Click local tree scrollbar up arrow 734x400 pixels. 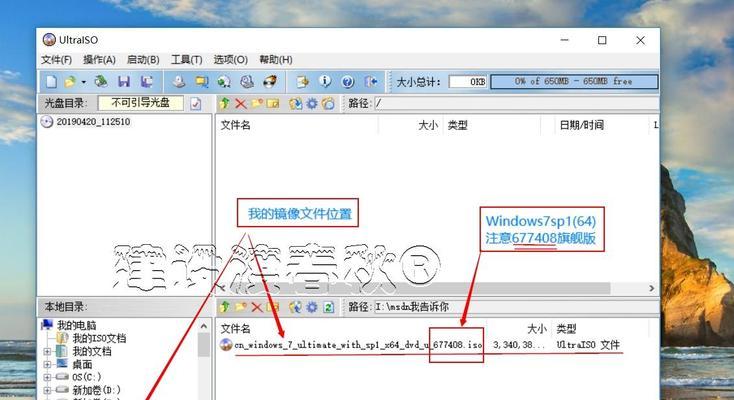(x=204, y=326)
